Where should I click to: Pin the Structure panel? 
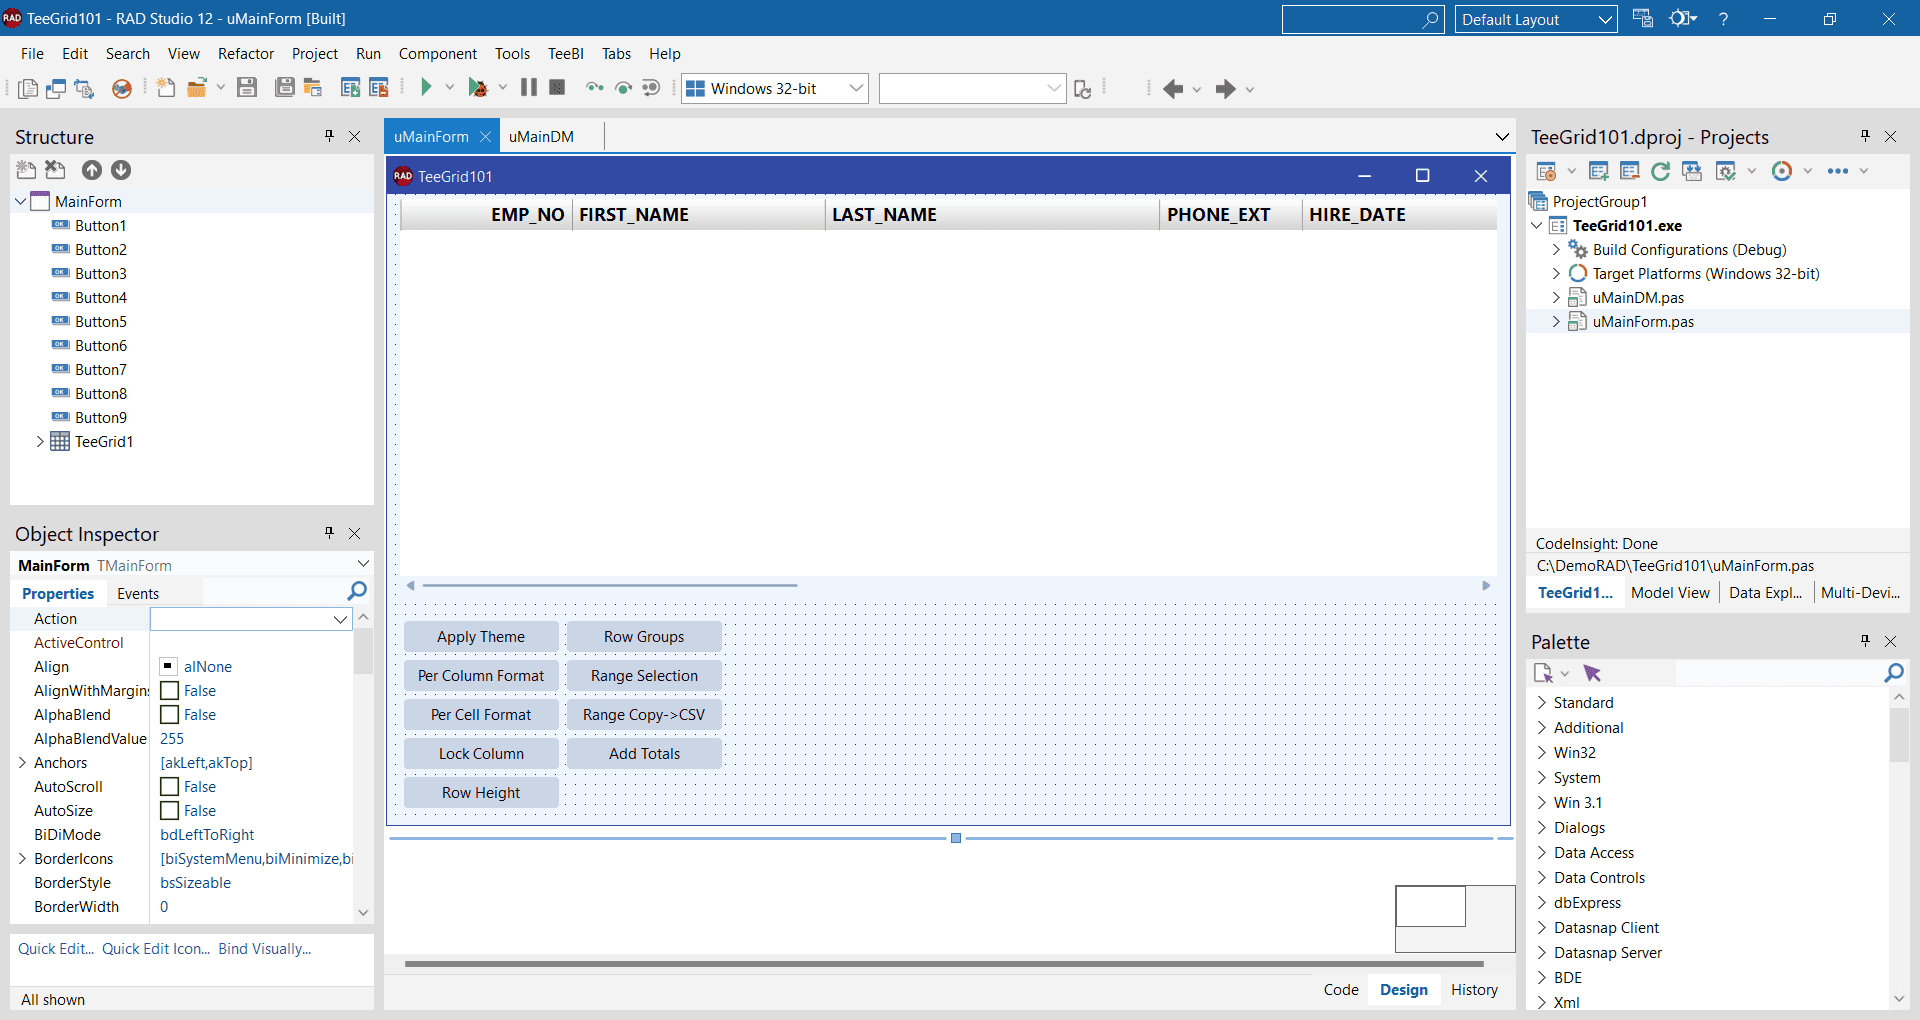click(x=329, y=136)
